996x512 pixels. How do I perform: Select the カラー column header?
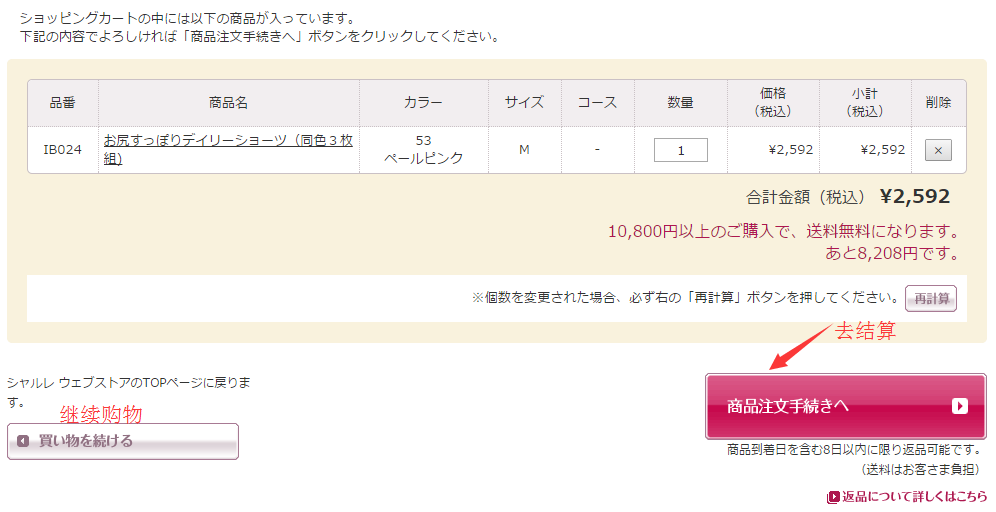click(423, 102)
